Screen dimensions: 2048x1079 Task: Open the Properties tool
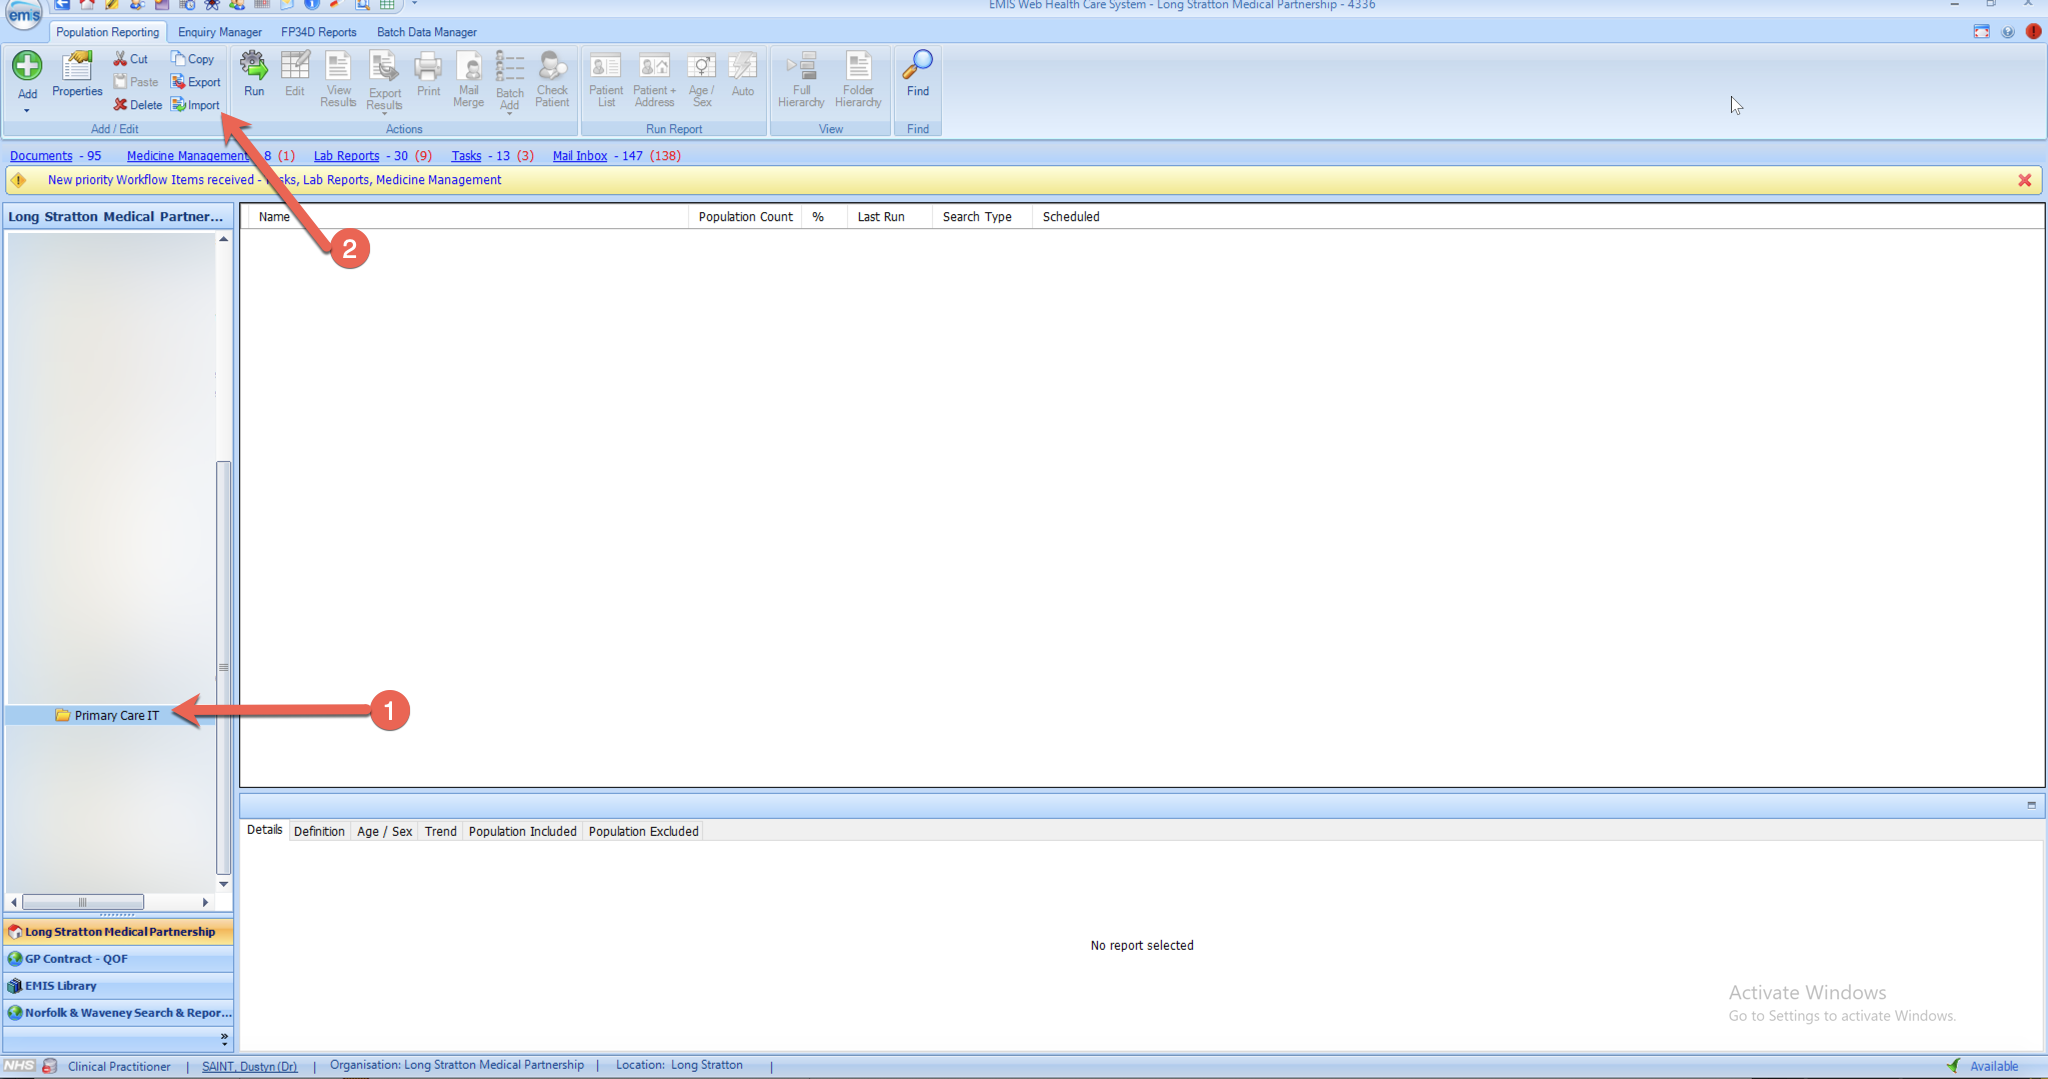[x=77, y=75]
